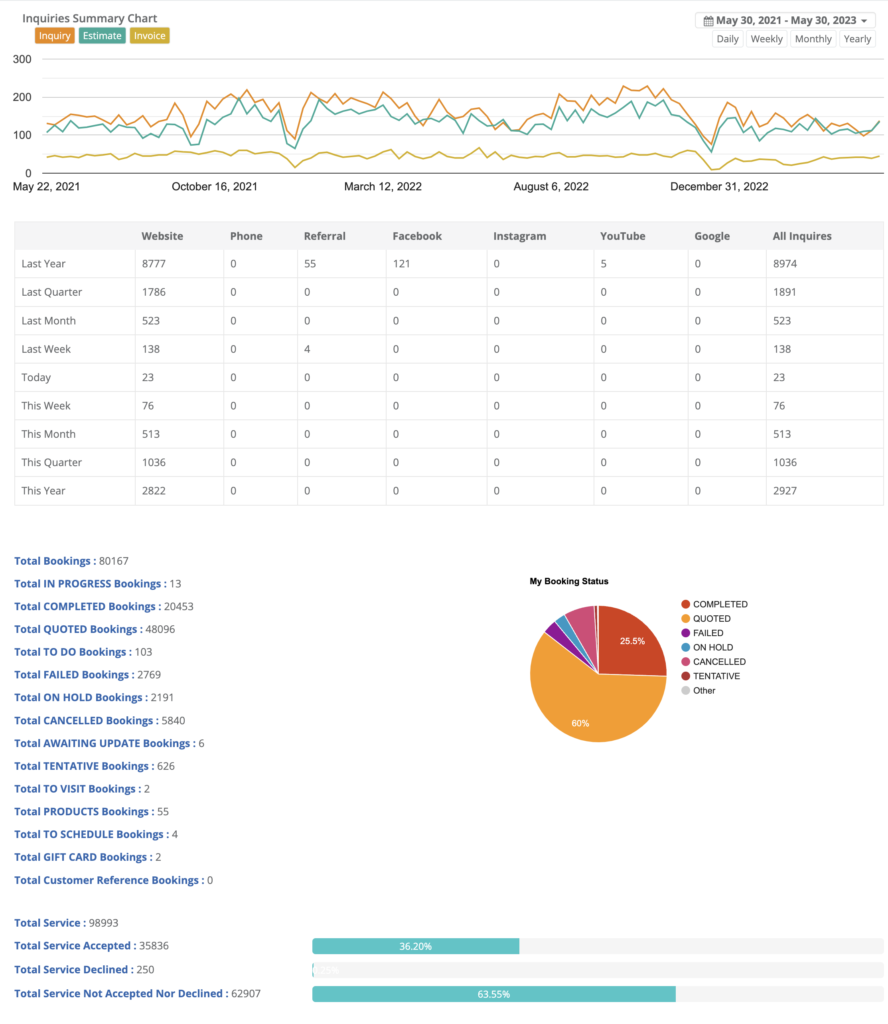
Task: Click the Google column header
Action: pos(712,236)
